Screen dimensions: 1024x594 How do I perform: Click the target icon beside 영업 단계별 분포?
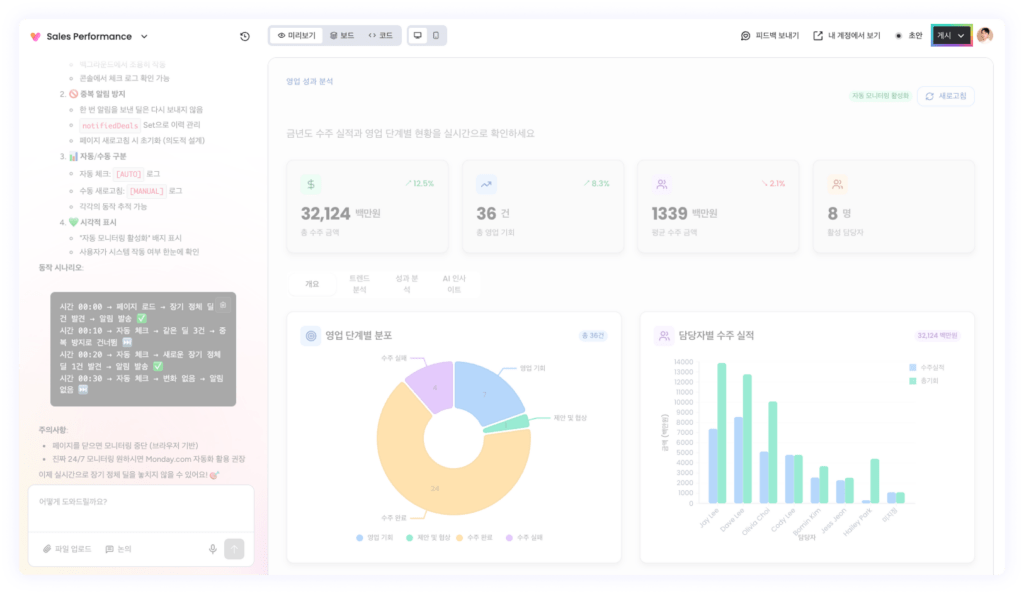(311, 336)
